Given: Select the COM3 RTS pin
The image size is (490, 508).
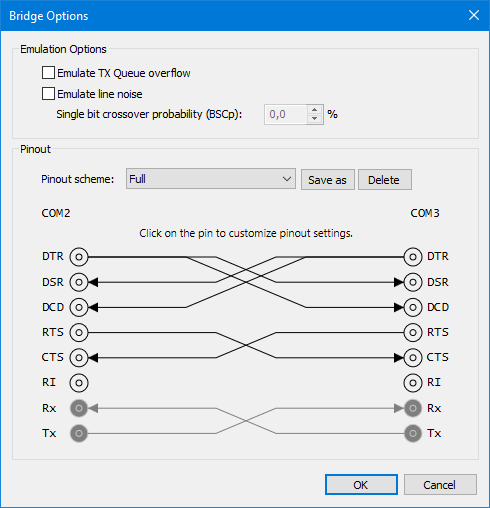Looking at the screenshot, I should 413,332.
